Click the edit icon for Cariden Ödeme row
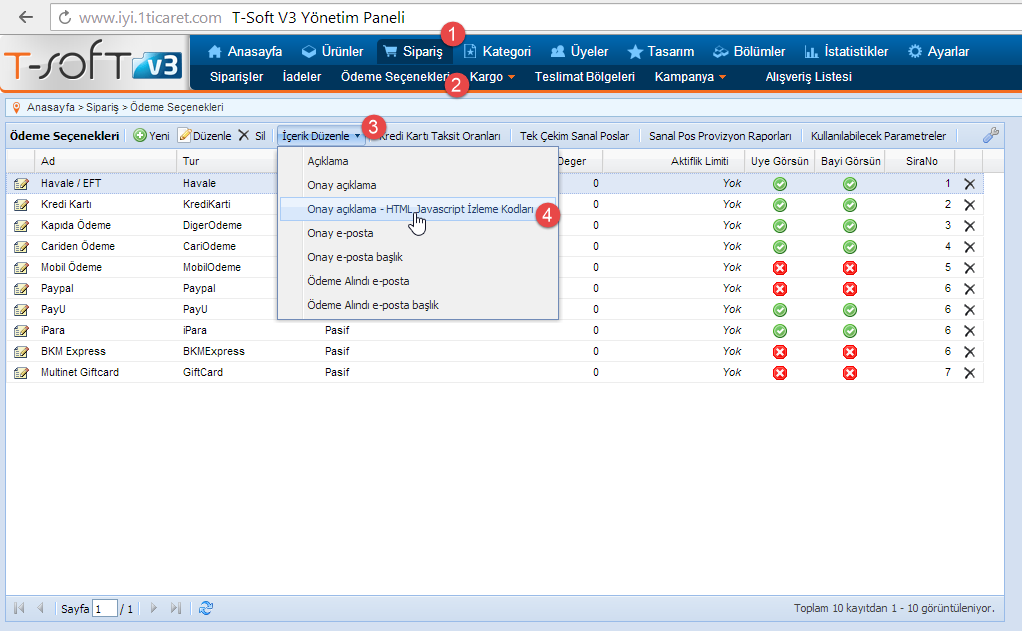 [x=21, y=246]
